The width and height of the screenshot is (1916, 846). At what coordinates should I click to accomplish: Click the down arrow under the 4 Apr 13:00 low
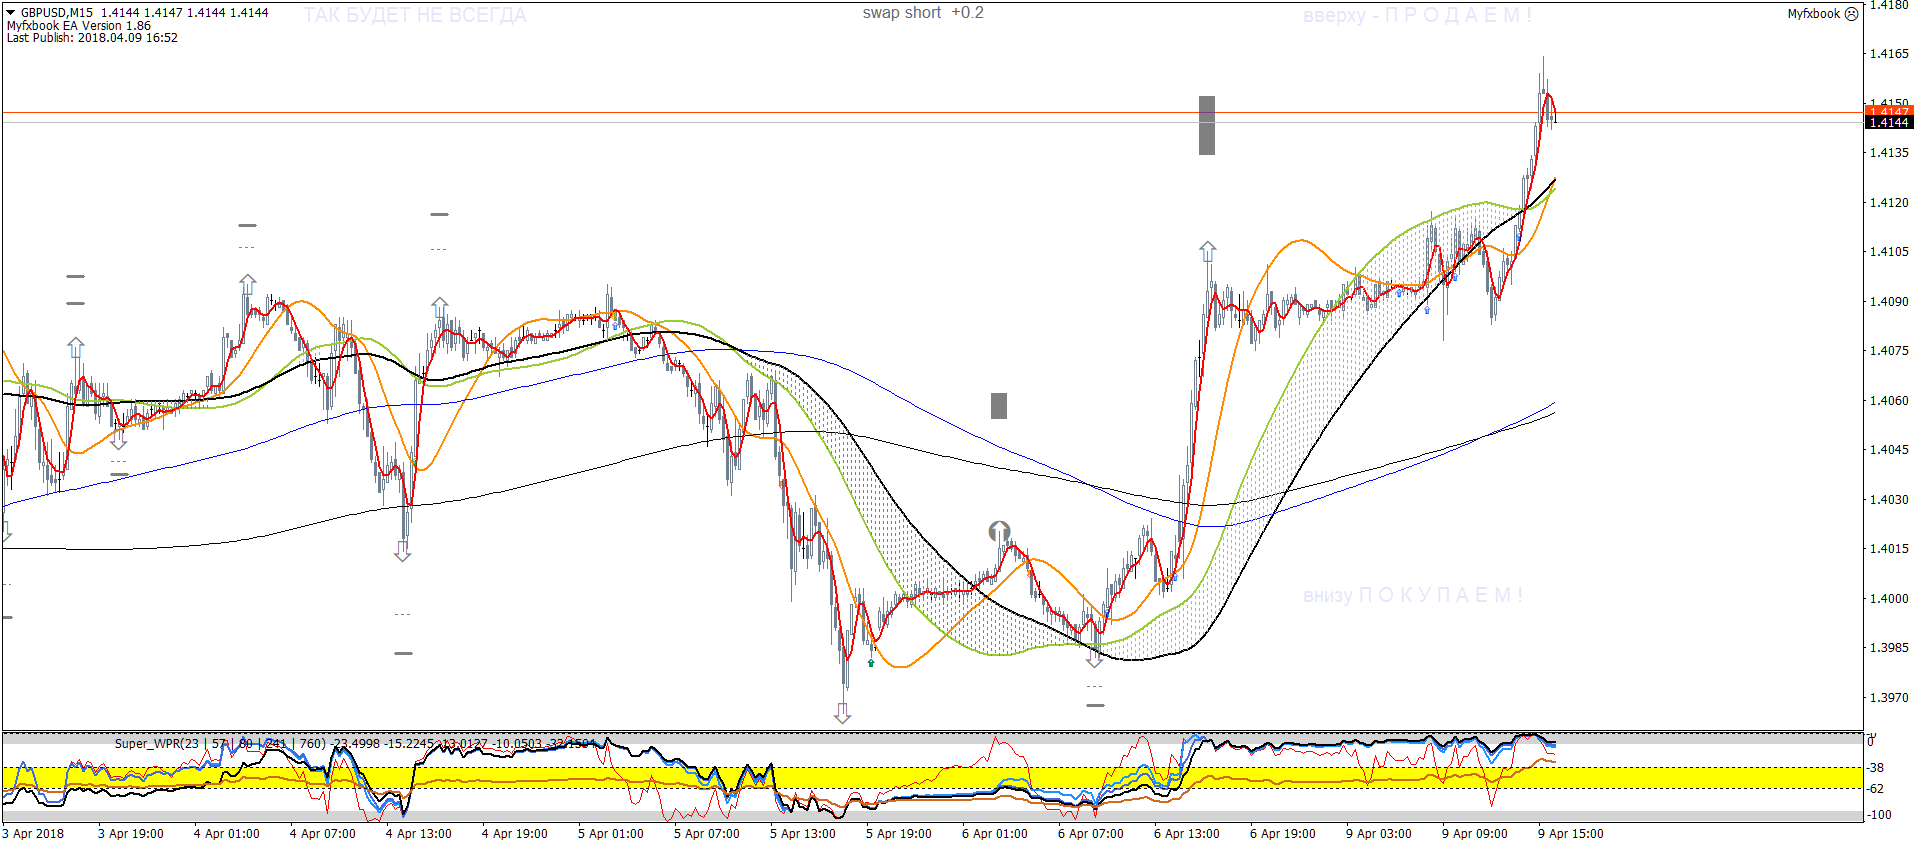(x=402, y=551)
